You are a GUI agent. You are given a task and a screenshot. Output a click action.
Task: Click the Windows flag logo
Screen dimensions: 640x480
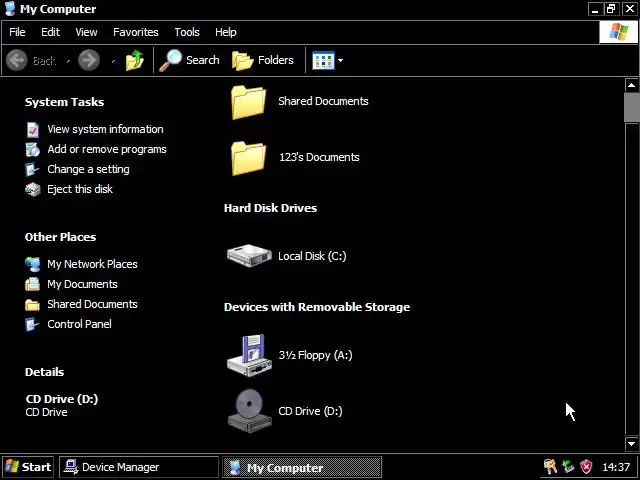click(x=618, y=32)
